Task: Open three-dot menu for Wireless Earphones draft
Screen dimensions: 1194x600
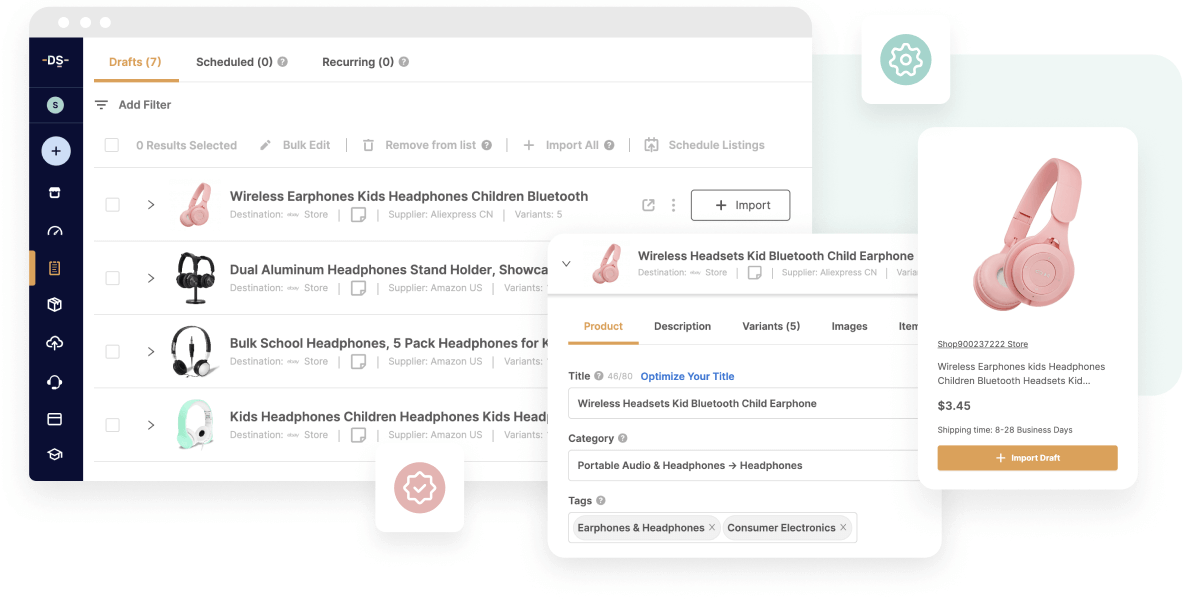Action: point(673,205)
